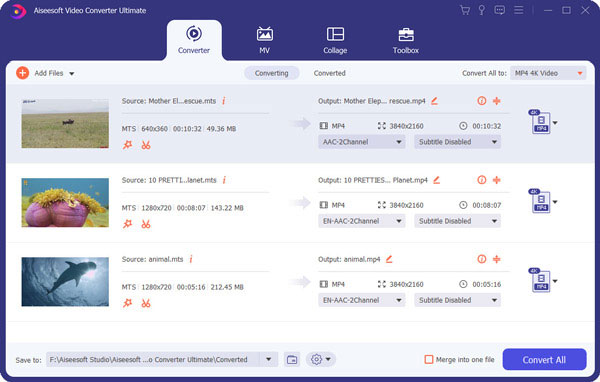This screenshot has height=382, width=600.
Task: Open the edit effects wand for animal.mts
Action: click(127, 303)
